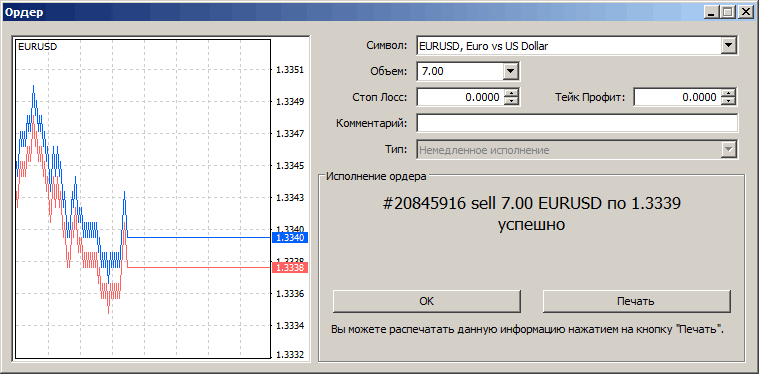Minimize the Ордер window
Viewport: 759px width, 374px height.
[x=712, y=13]
